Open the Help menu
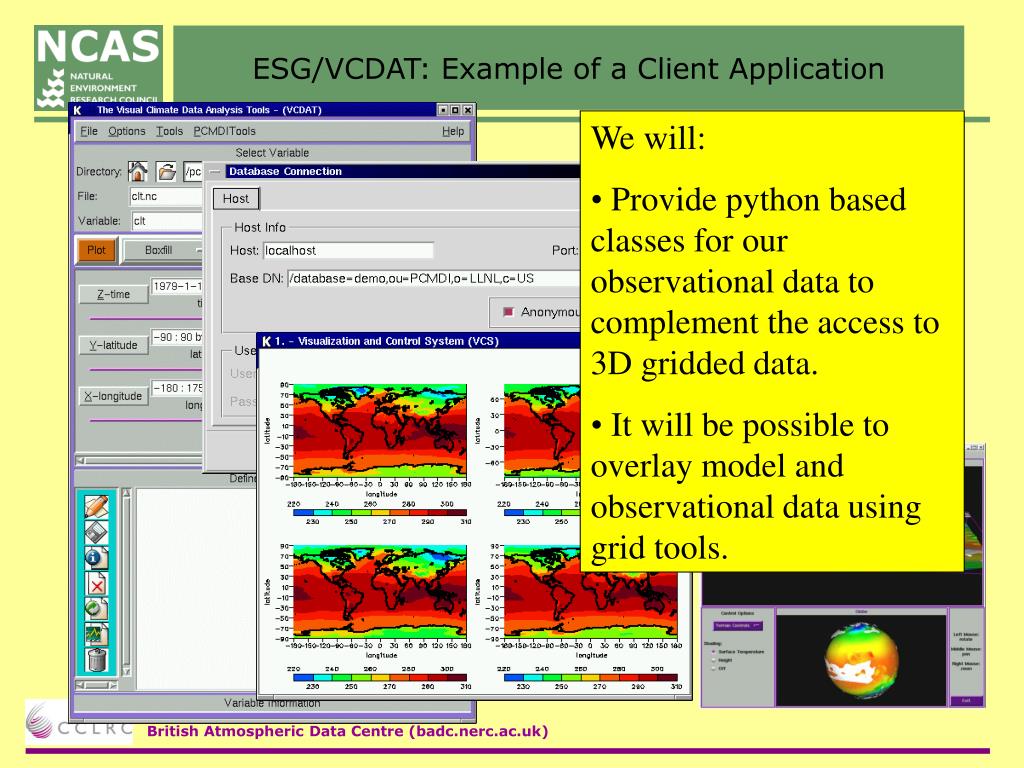This screenshot has width=1024, height=768. tap(453, 131)
